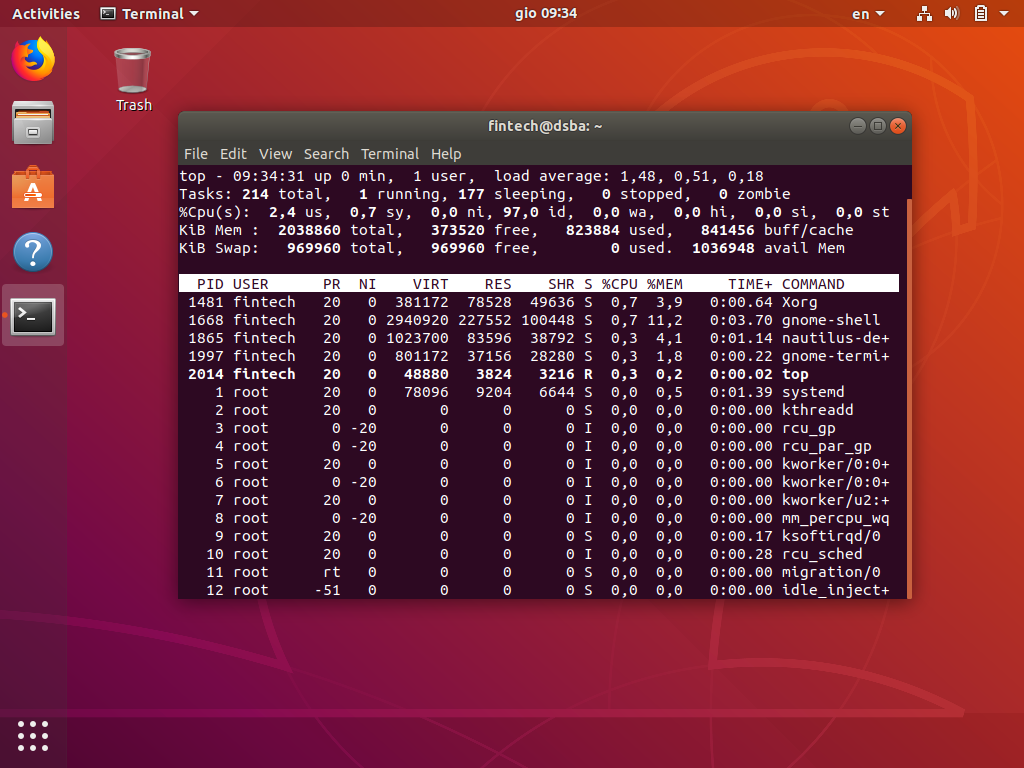Open the Help dock icon
Screen dimensions: 1024x768
coord(33,251)
